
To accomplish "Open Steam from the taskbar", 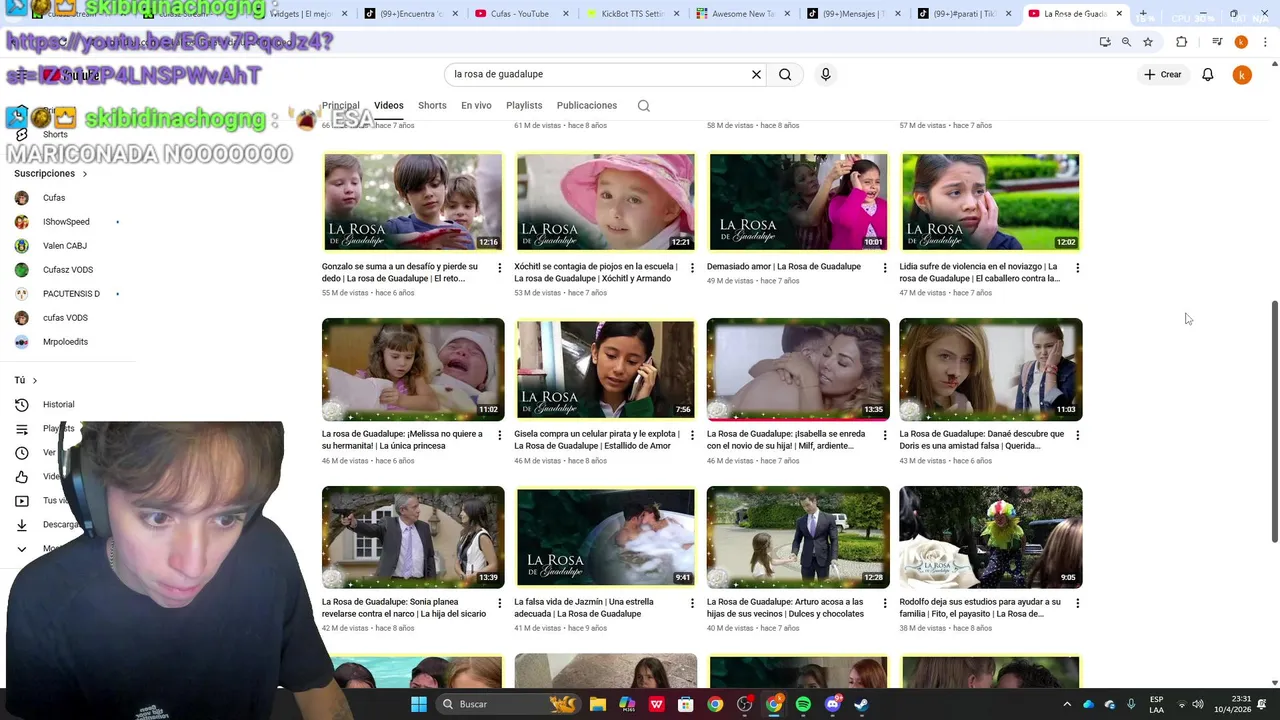I will (861, 704).
